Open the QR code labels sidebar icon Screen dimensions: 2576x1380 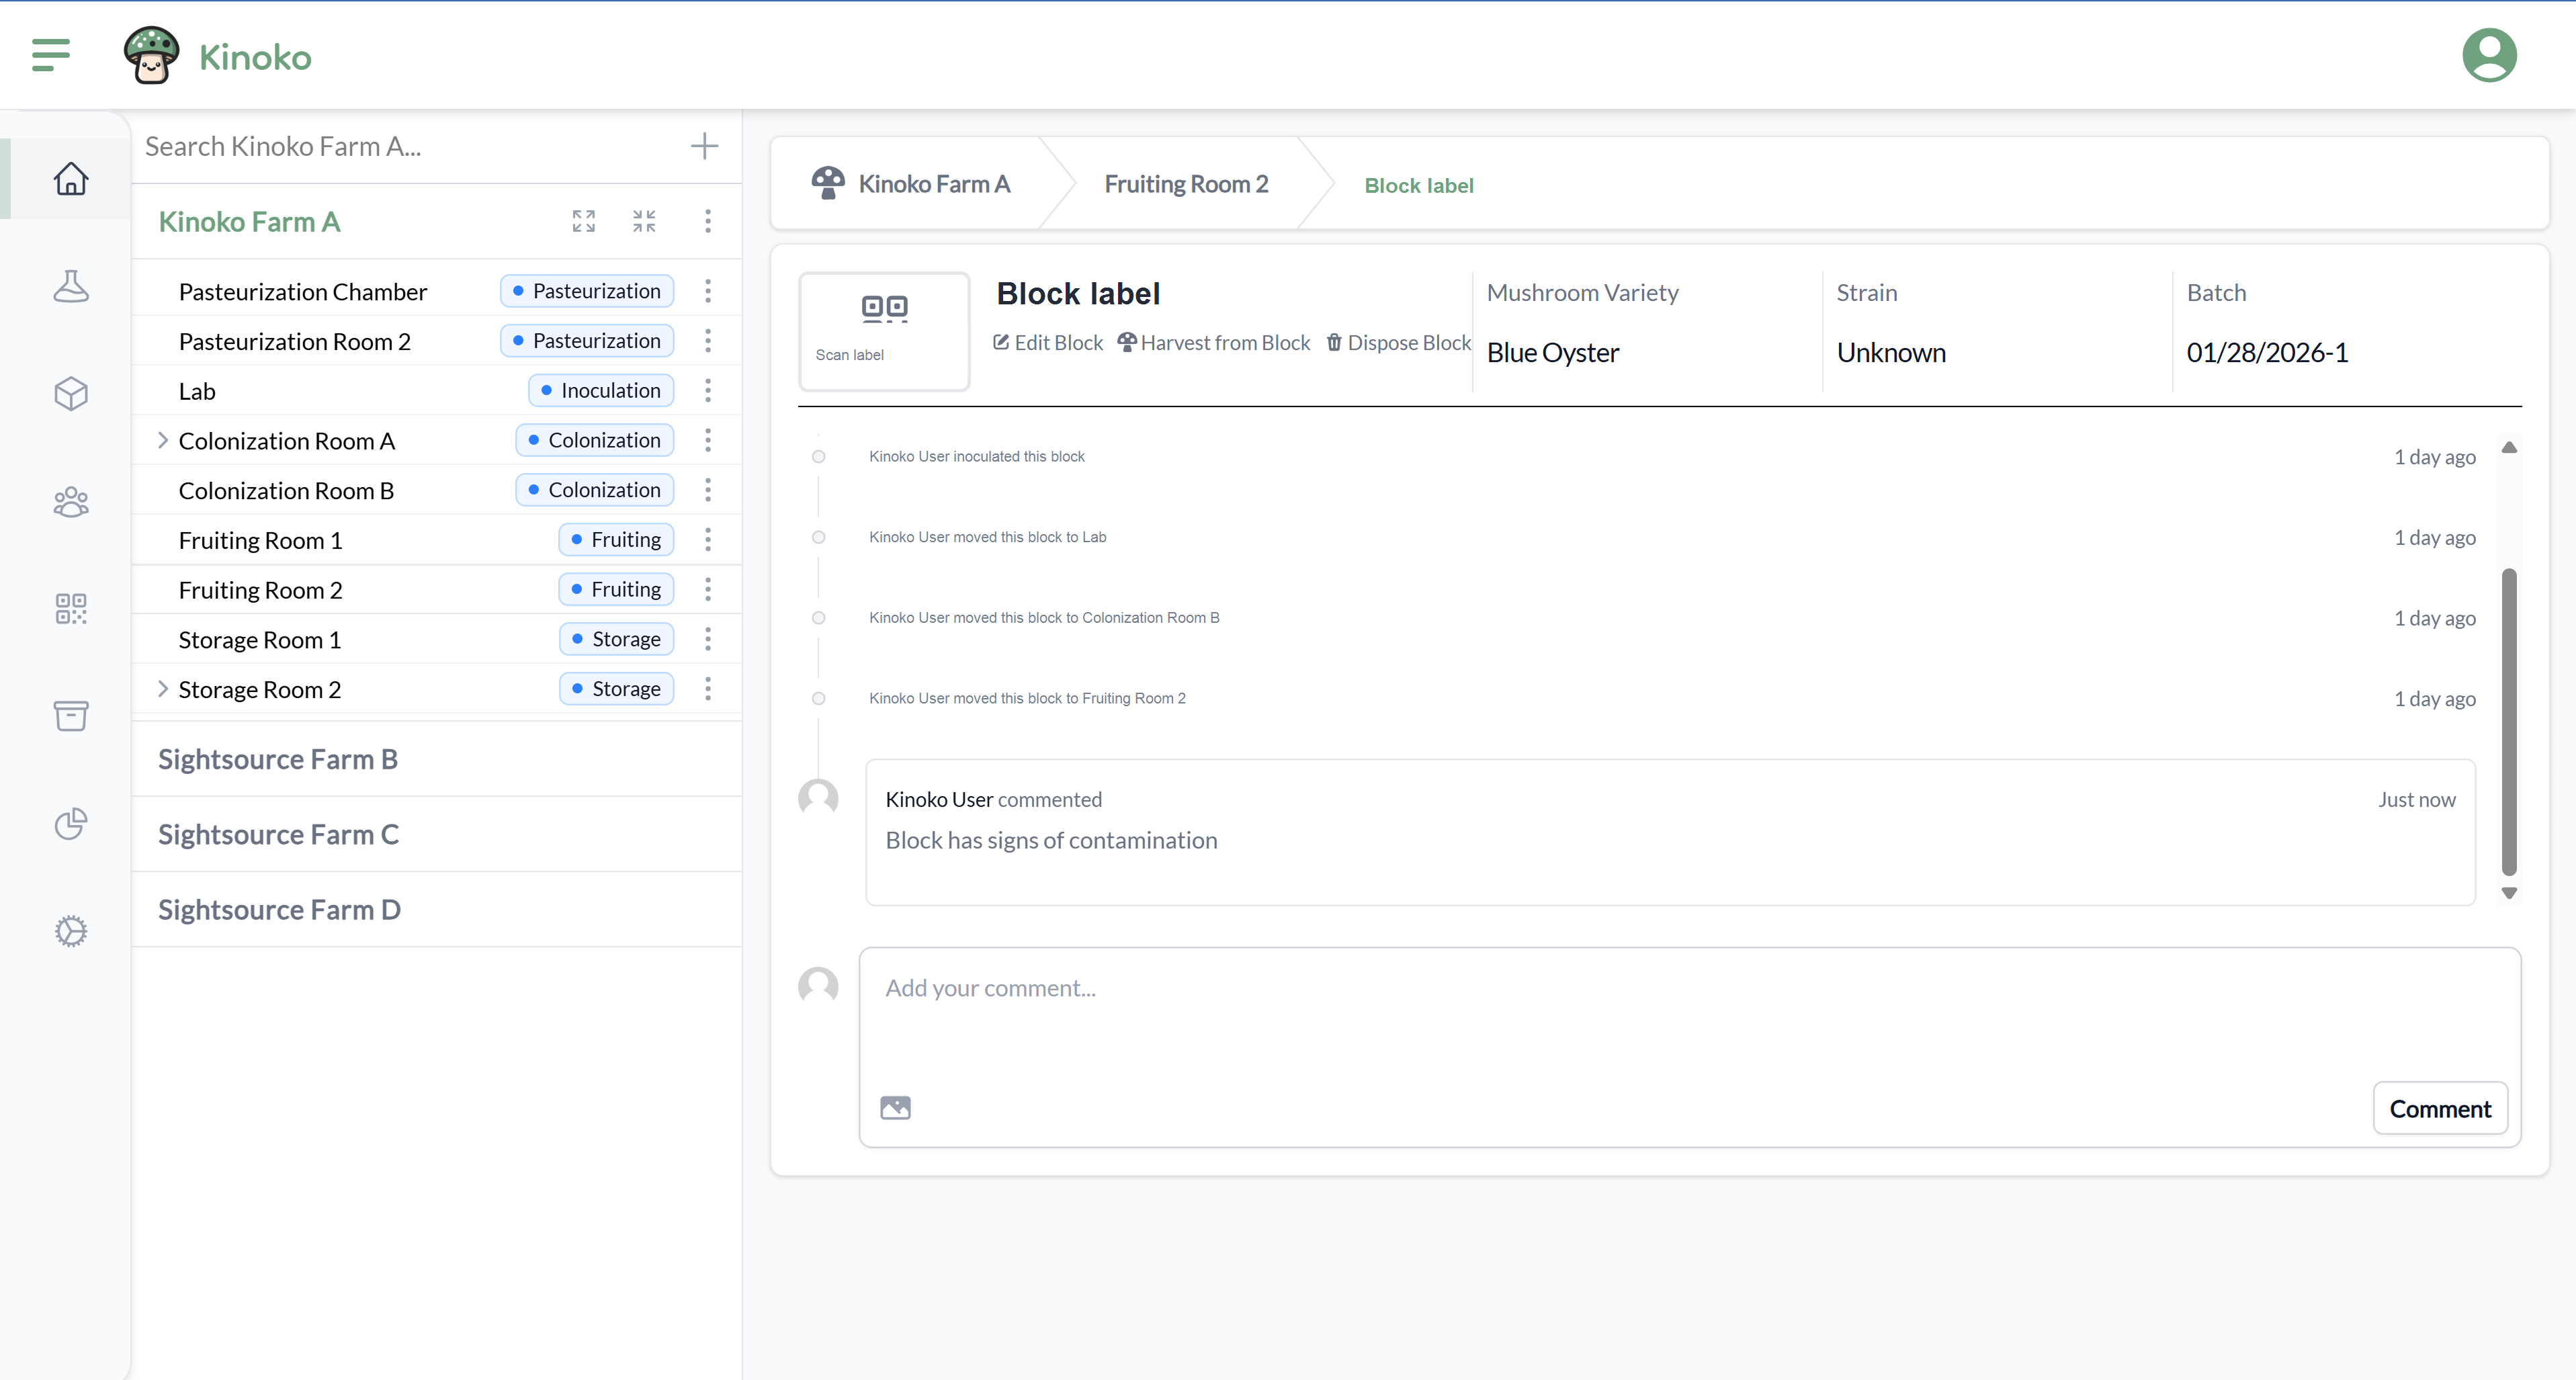[x=71, y=608]
